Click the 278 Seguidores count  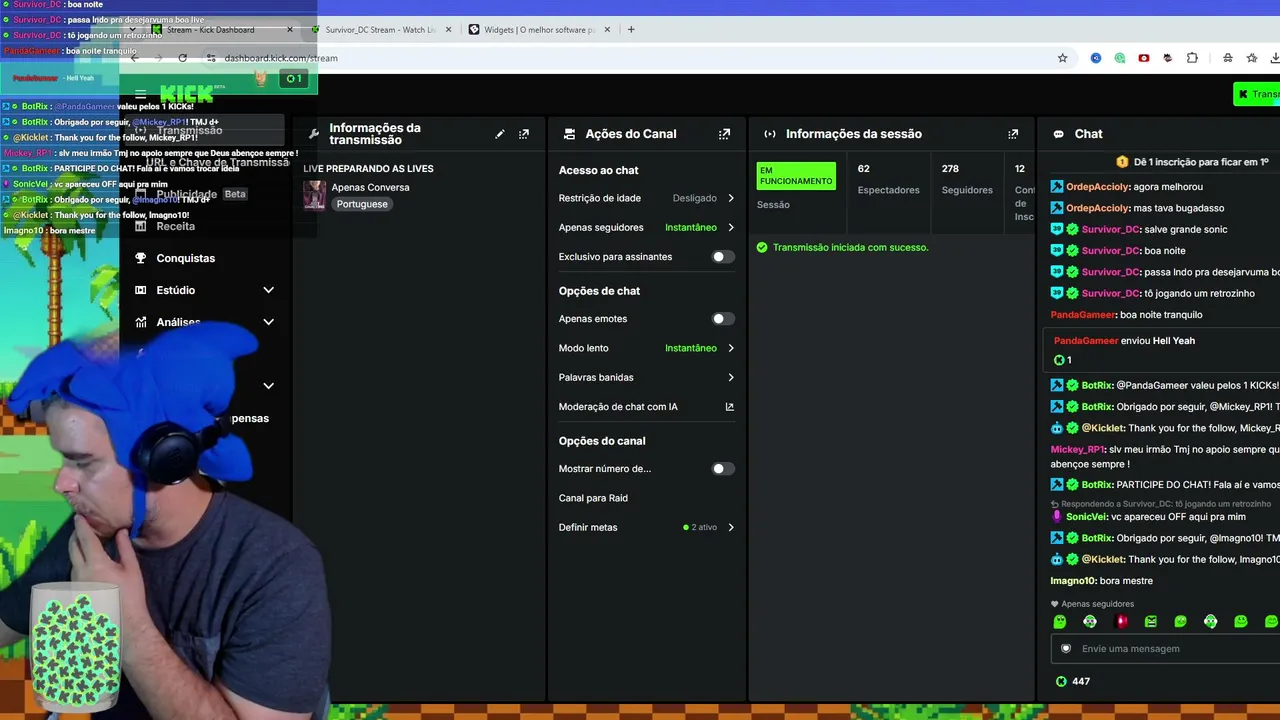[x=967, y=179]
